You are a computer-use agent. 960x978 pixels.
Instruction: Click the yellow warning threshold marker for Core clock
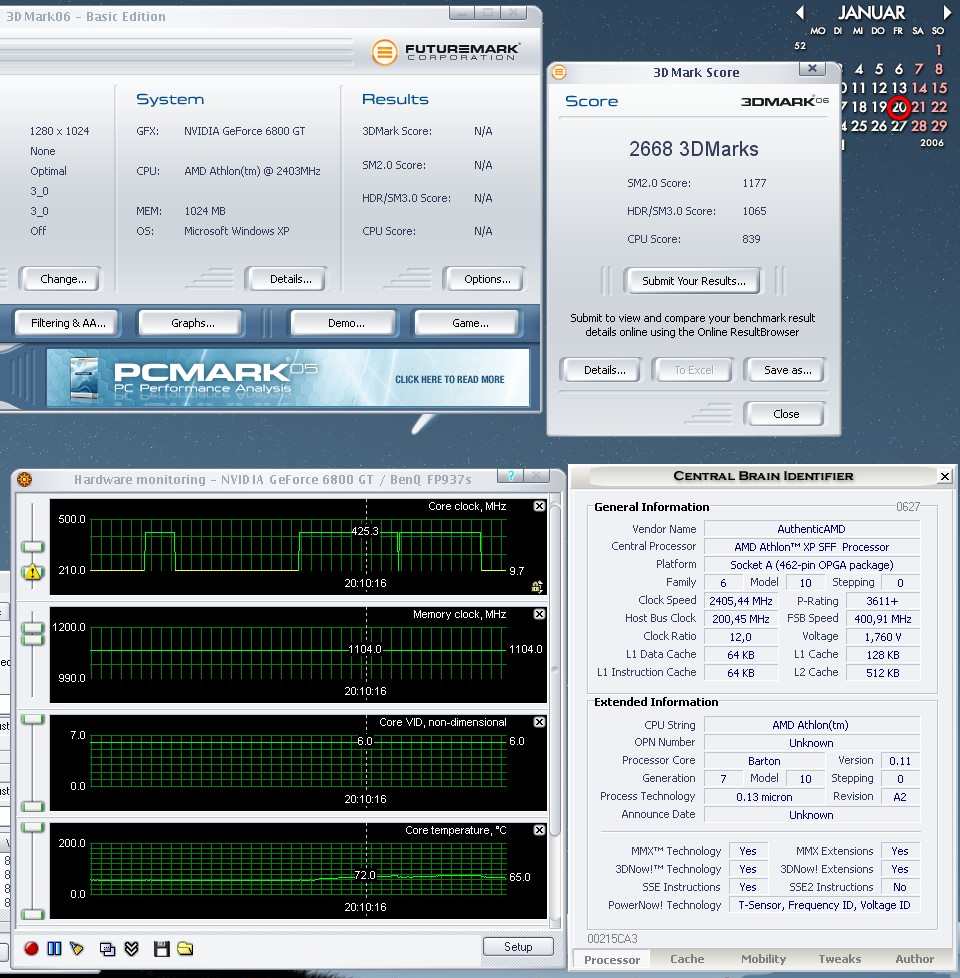point(32,571)
